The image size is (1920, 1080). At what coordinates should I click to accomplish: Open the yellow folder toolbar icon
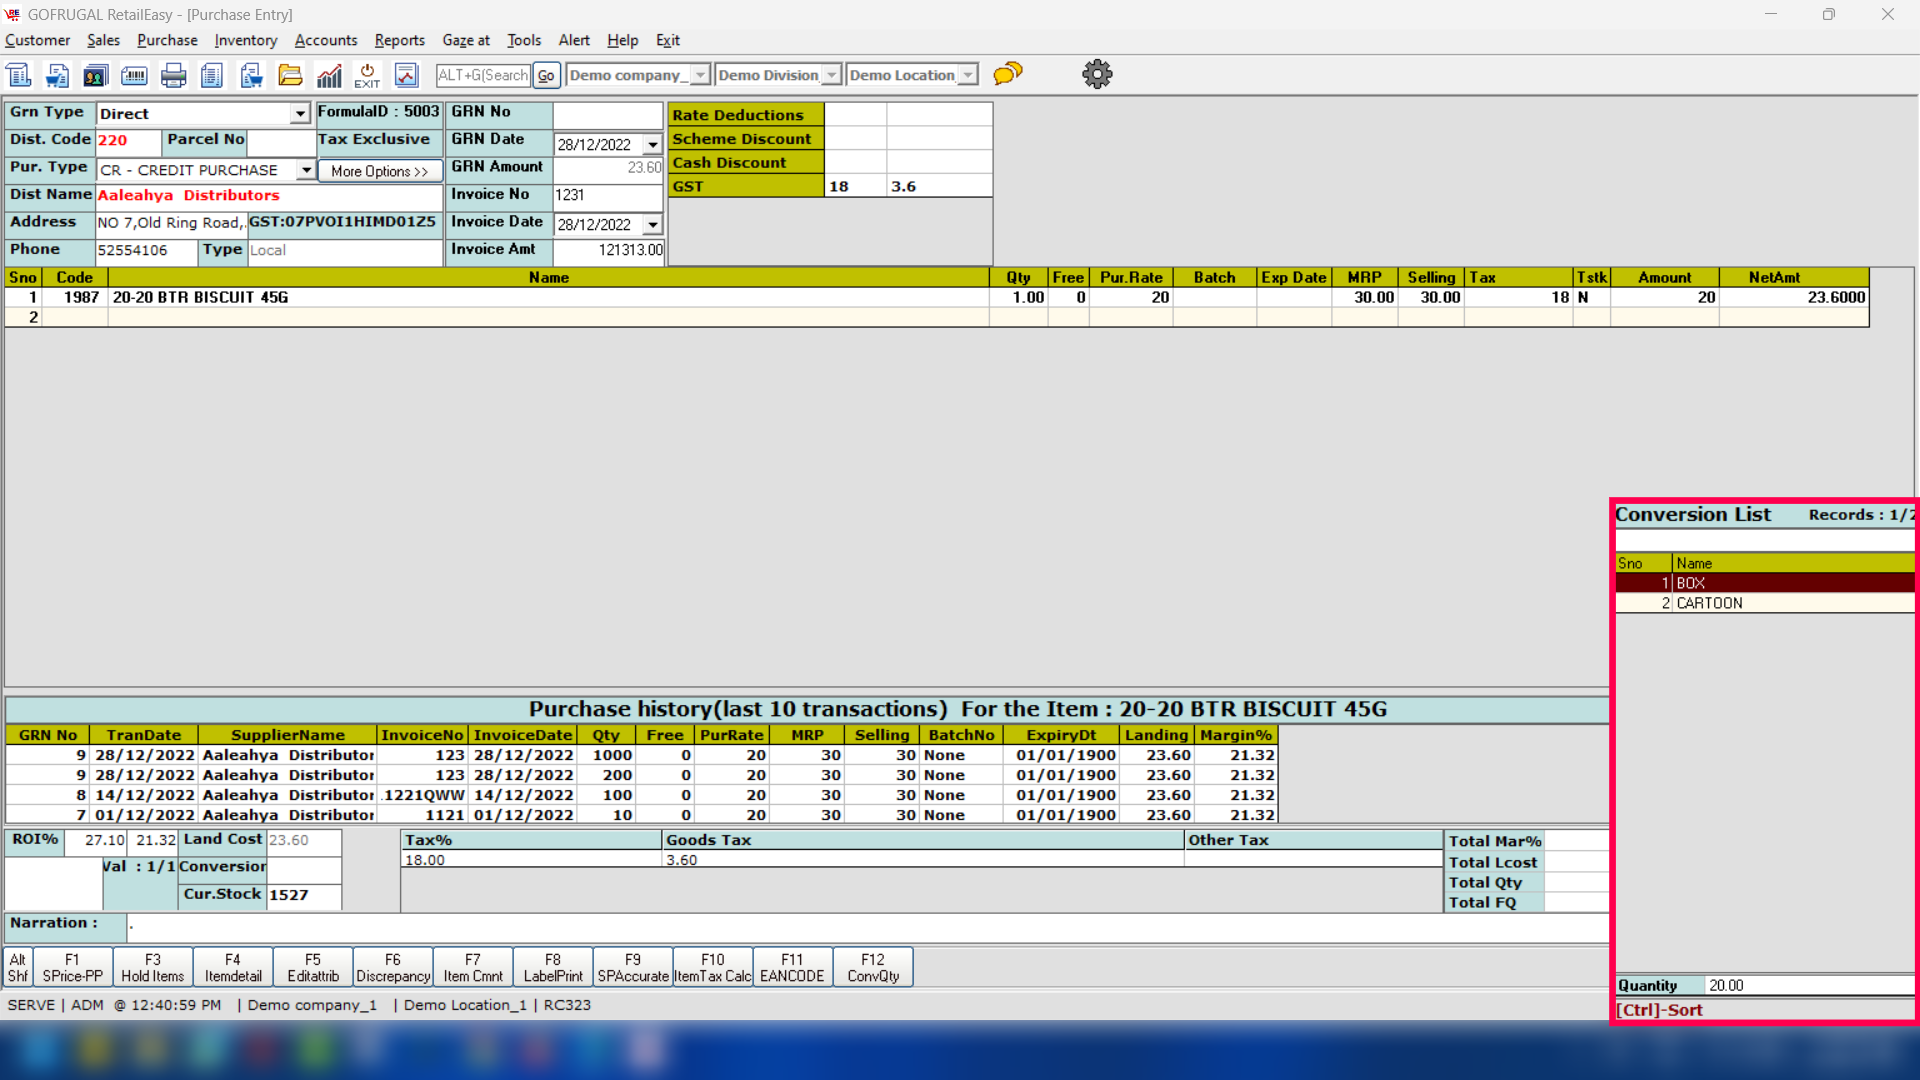290,75
